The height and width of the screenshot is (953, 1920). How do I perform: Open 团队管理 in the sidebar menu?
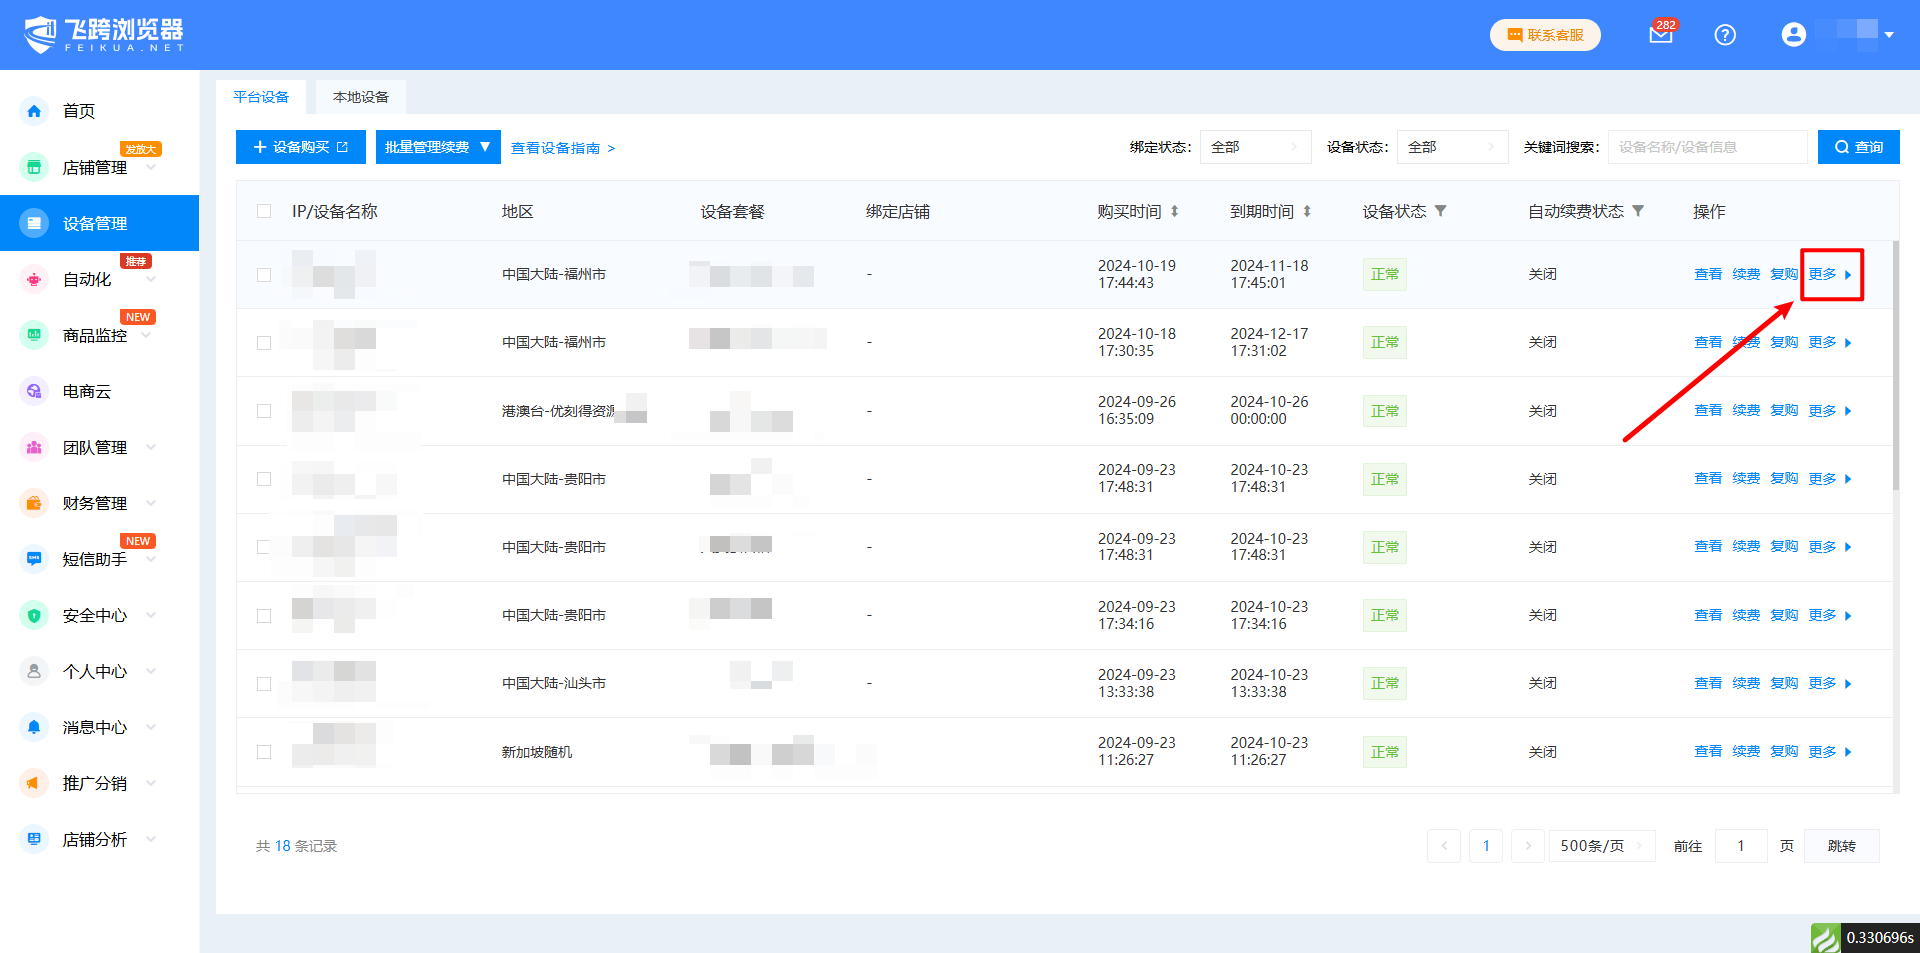95,448
